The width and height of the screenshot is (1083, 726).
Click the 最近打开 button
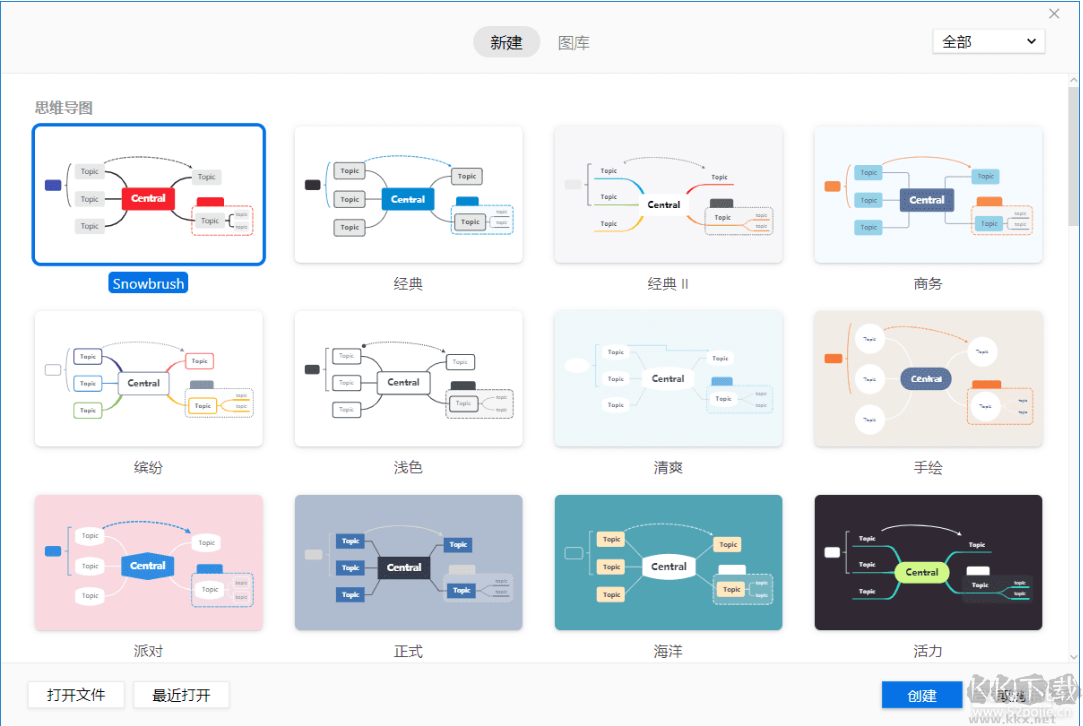coord(181,694)
